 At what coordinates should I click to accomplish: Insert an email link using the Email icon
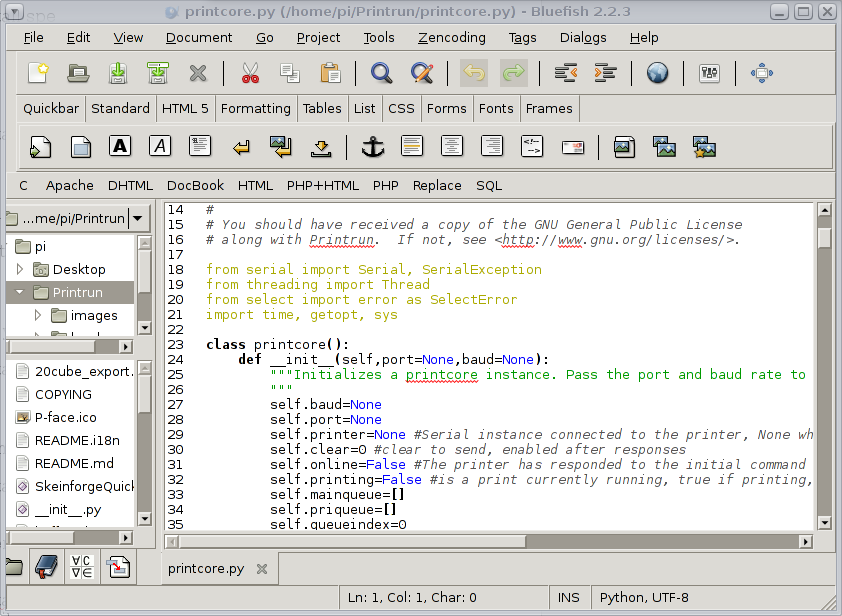pos(572,147)
